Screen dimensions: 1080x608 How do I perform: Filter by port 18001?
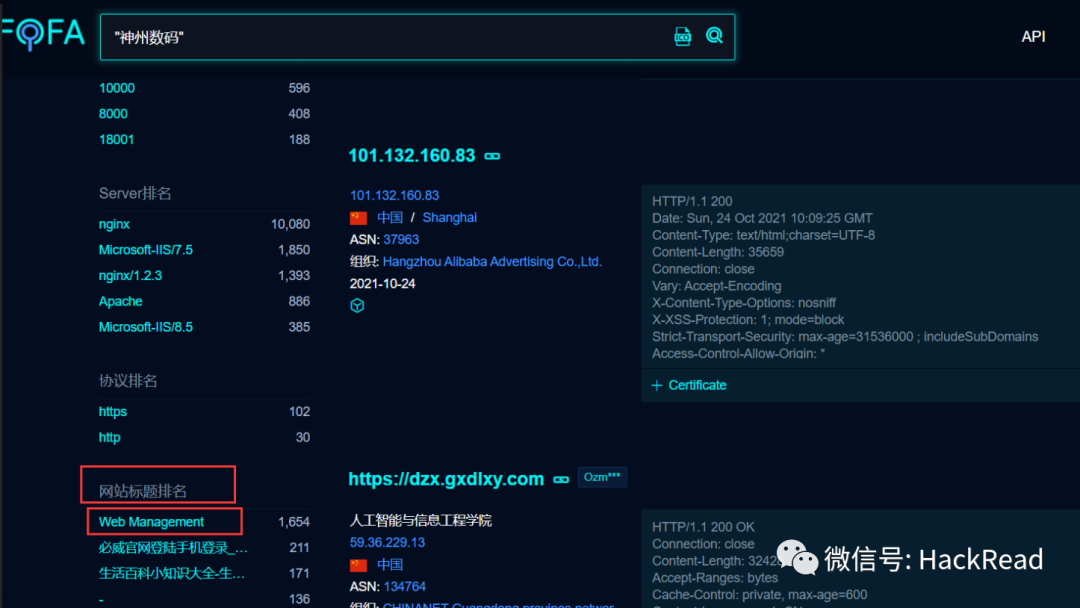click(x=116, y=140)
